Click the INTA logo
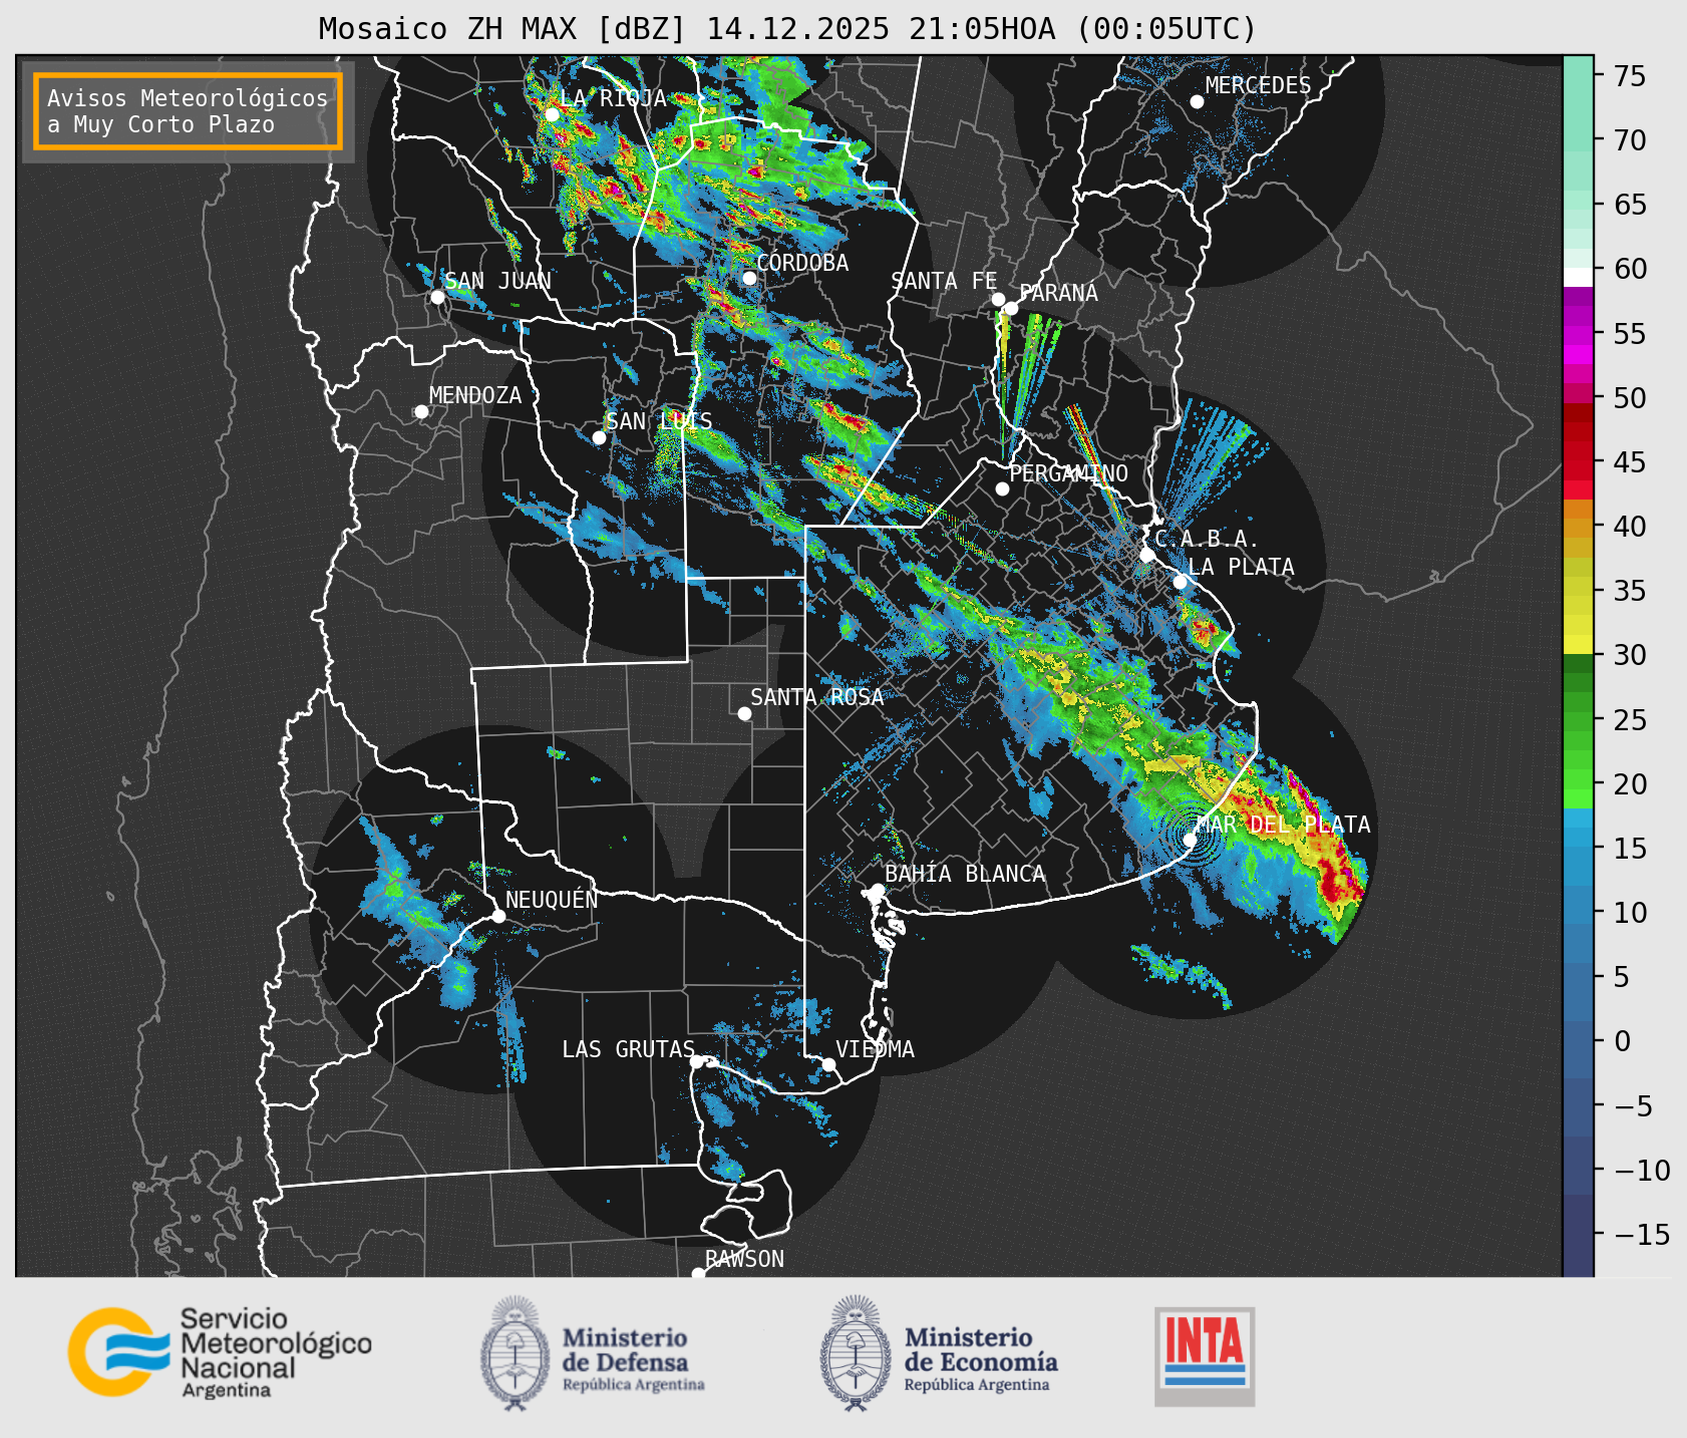This screenshot has height=1438, width=1687. click(1205, 1357)
